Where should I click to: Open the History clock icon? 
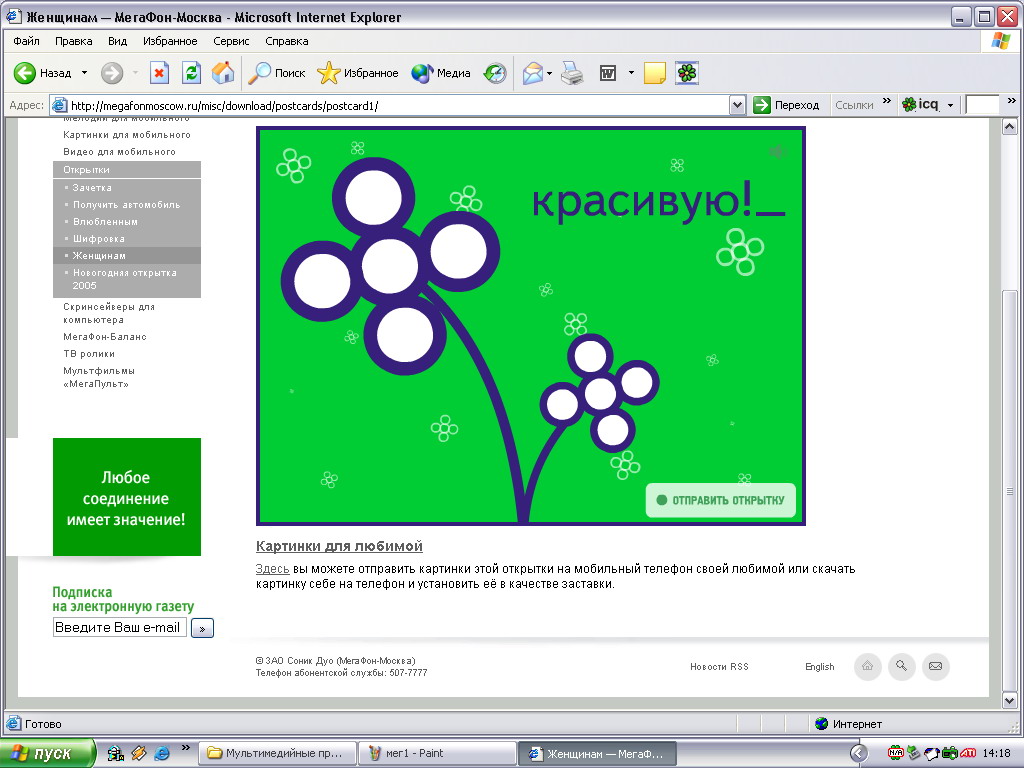tap(495, 73)
